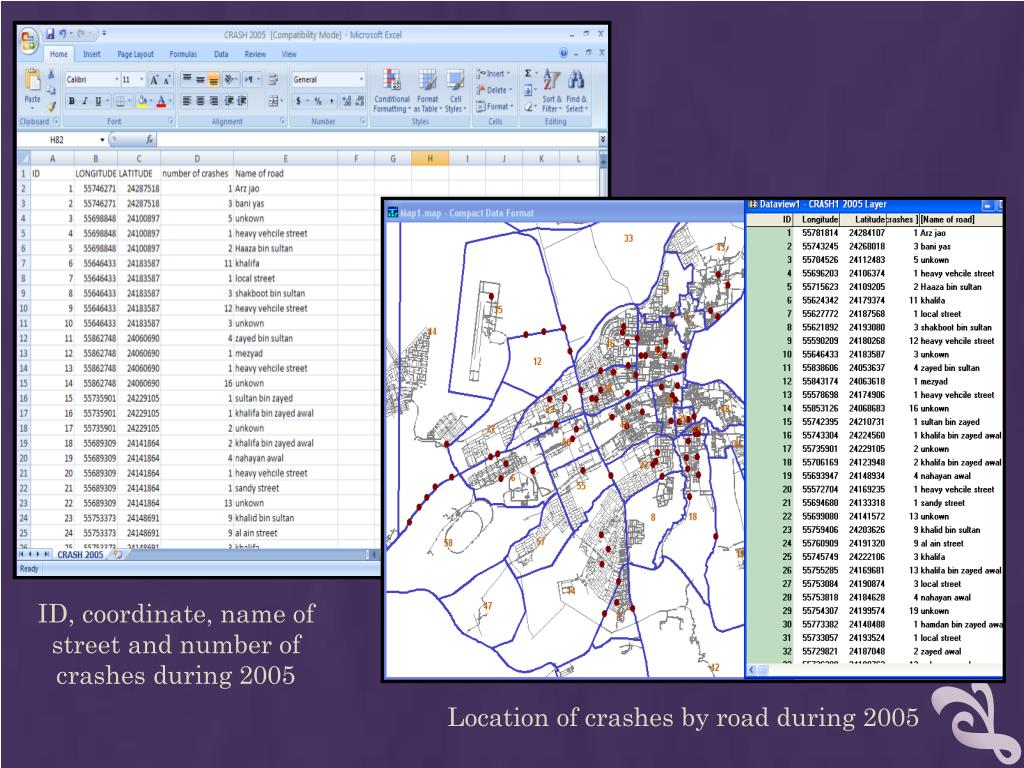Select column H header in Excel
Image resolution: width=1024 pixels, height=768 pixels.
pyautogui.click(x=430, y=158)
